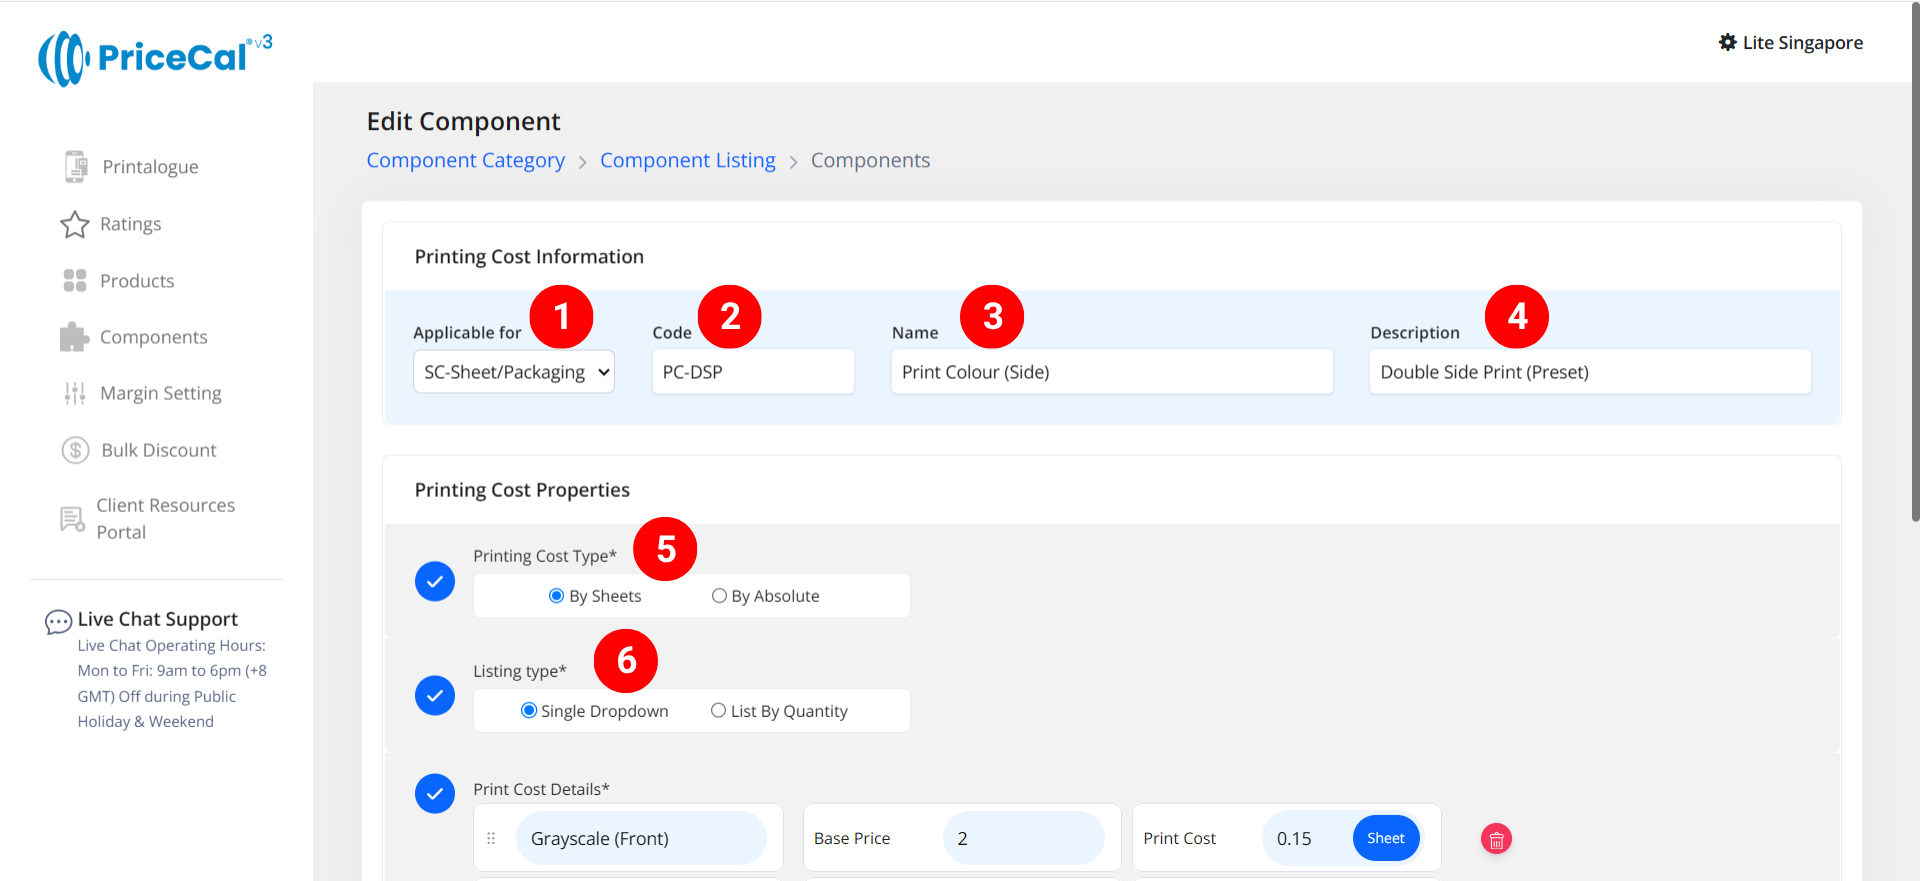
Task: Click the drag handle beside Grayscale (Front)
Action: click(x=491, y=839)
